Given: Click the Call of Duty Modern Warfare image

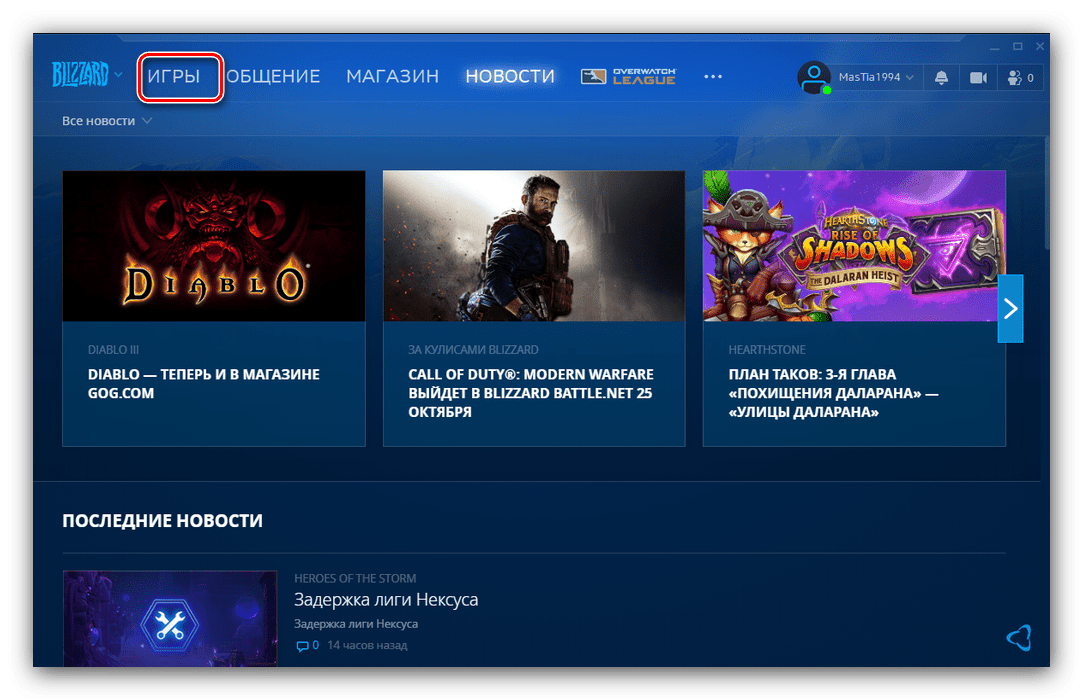Looking at the screenshot, I should coord(534,246).
